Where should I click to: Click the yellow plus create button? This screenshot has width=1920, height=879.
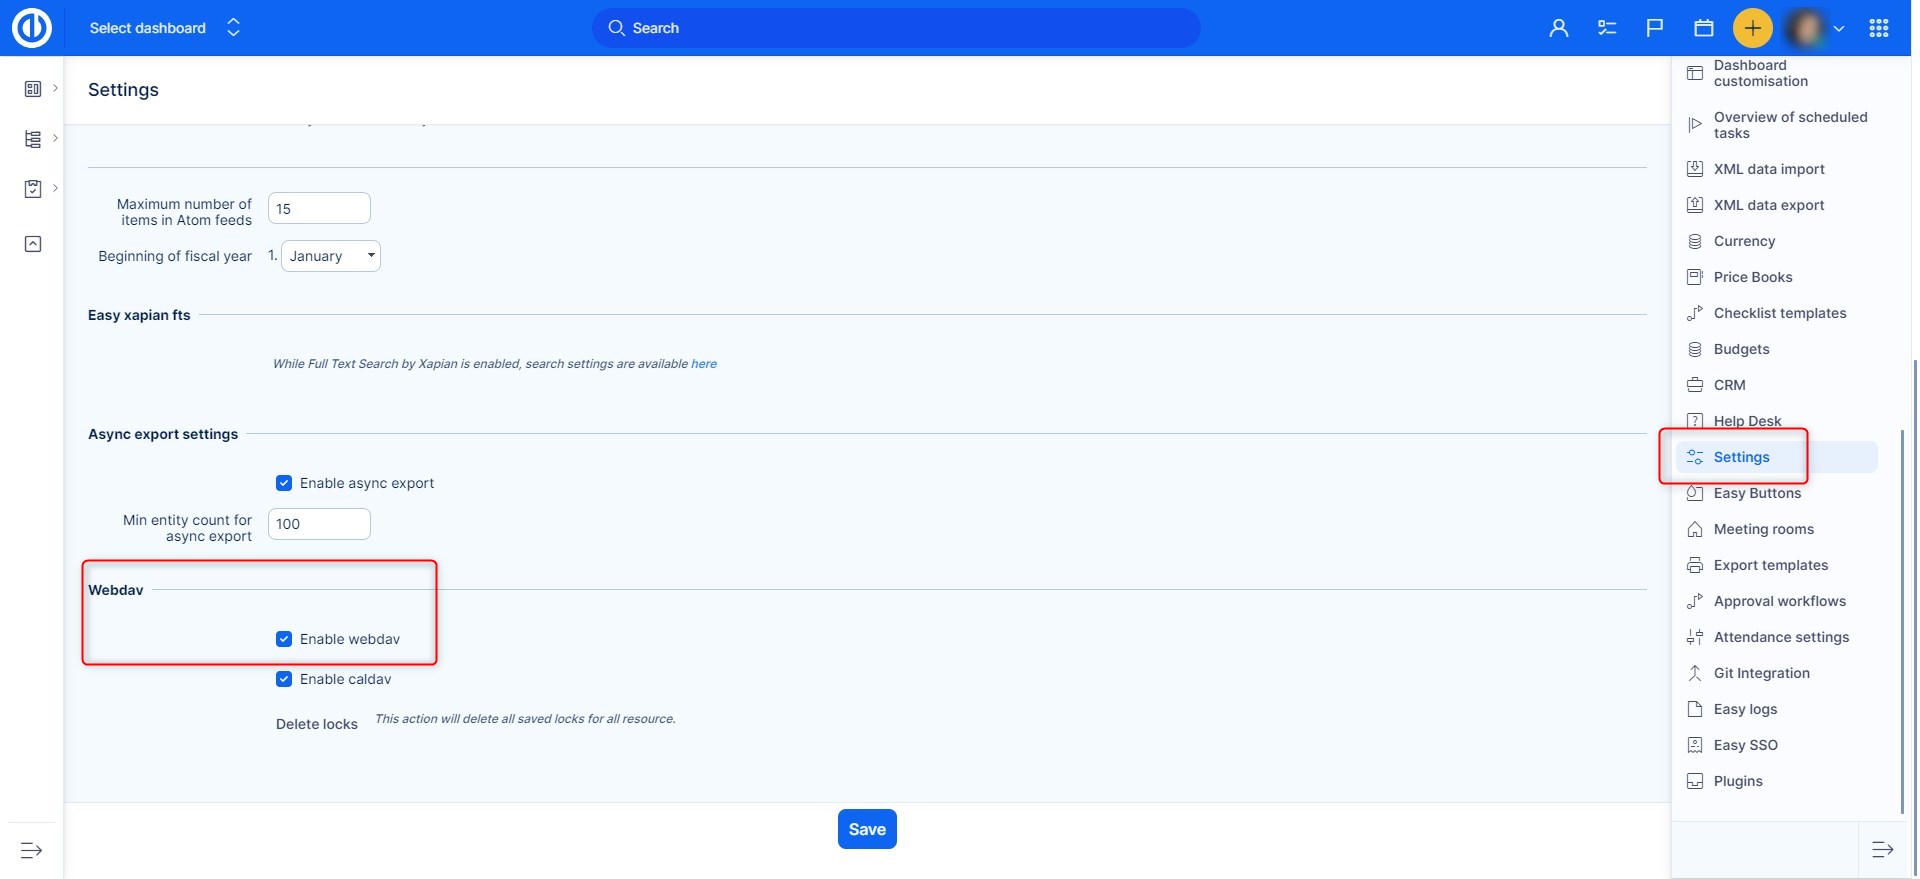point(1752,28)
